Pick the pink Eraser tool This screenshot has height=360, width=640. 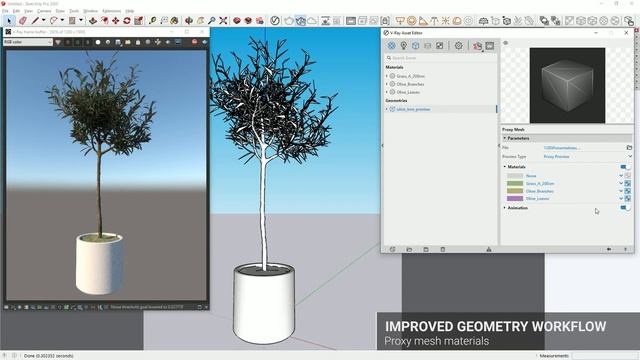(x=23, y=20)
